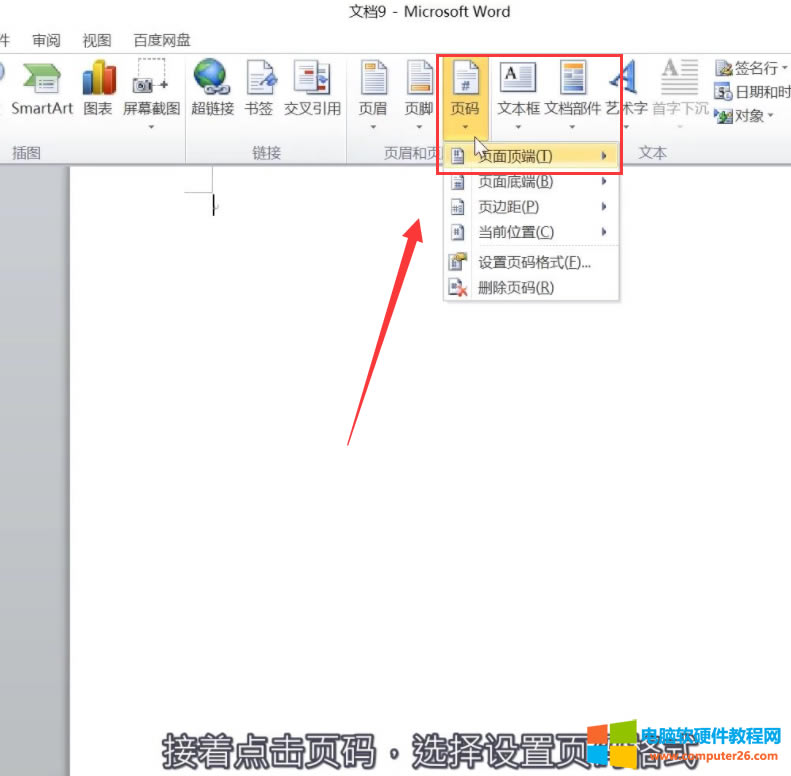Click the 设置页码格式 menu icon
This screenshot has width=791, height=776.
point(458,262)
